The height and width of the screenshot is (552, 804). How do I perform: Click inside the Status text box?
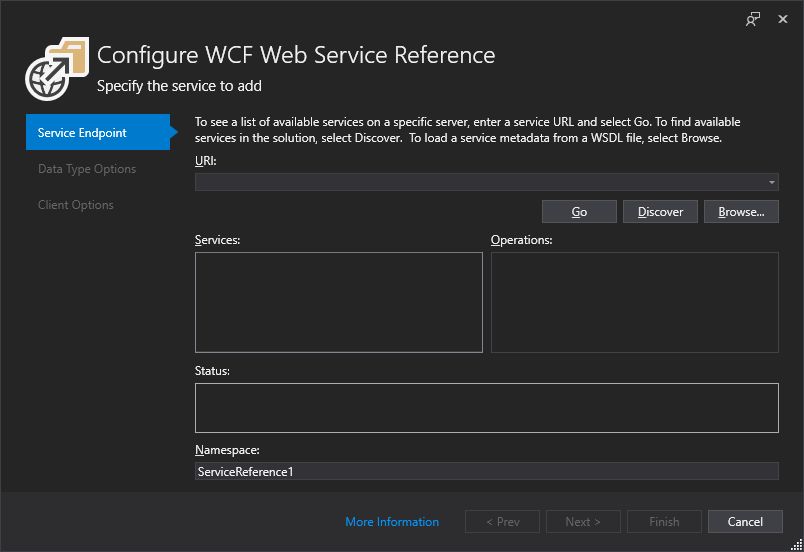pyautogui.click(x=487, y=408)
